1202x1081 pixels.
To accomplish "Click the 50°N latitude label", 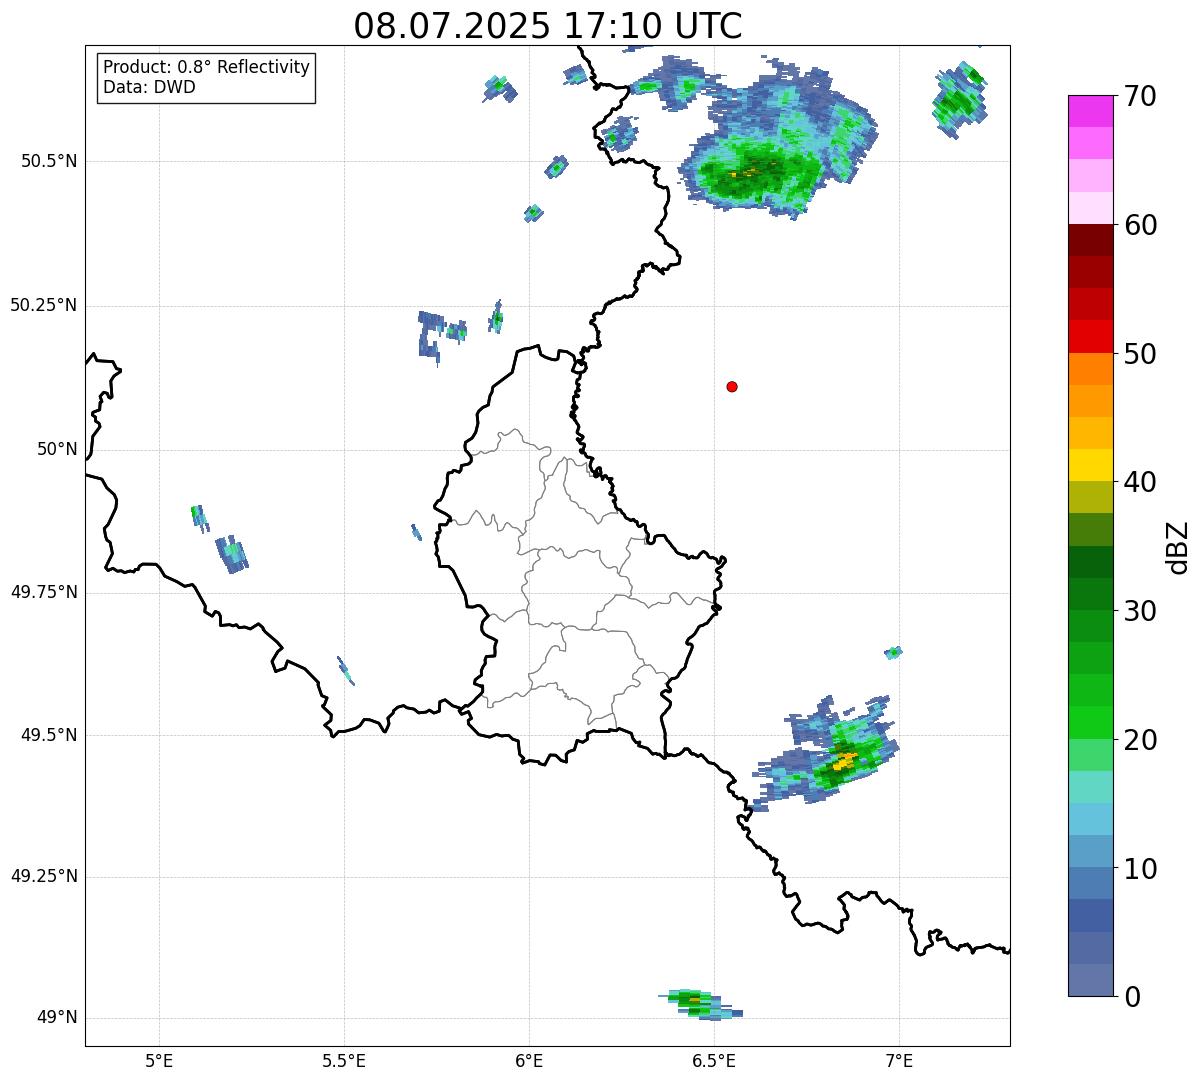I will coord(57,449).
